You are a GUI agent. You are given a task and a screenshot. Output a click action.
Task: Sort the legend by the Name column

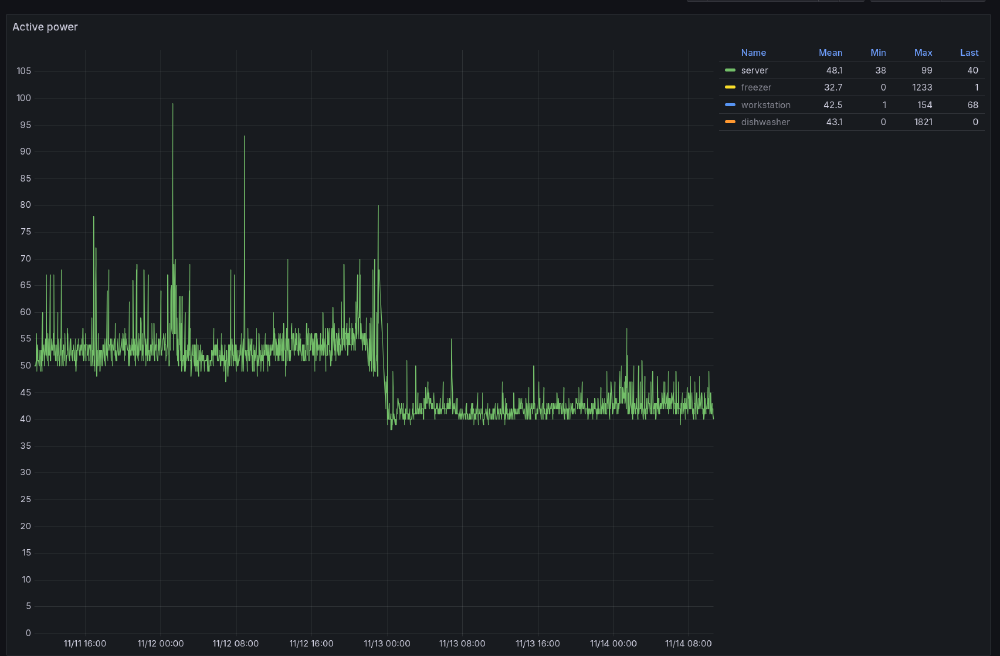pyautogui.click(x=753, y=53)
